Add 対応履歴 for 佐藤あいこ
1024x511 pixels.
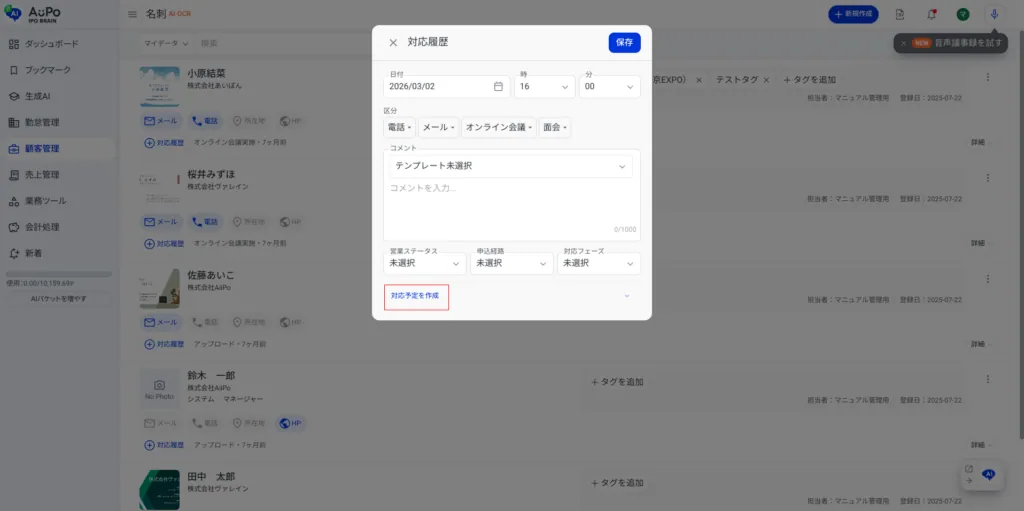pos(164,344)
